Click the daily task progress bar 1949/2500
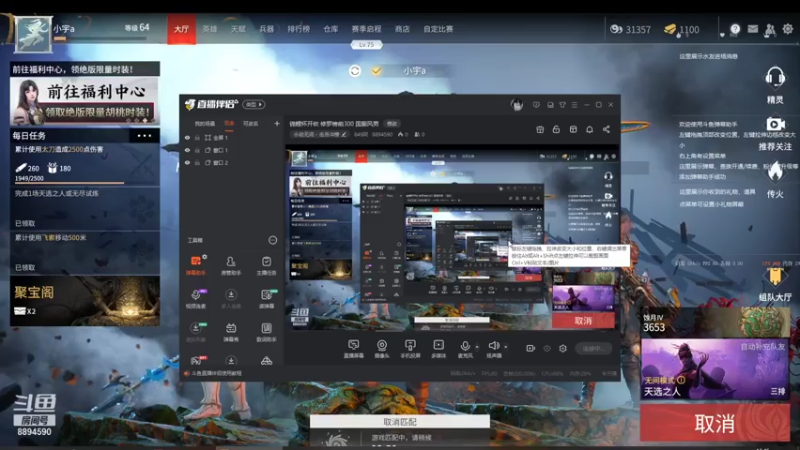This screenshot has height=450, width=800. (x=69, y=182)
